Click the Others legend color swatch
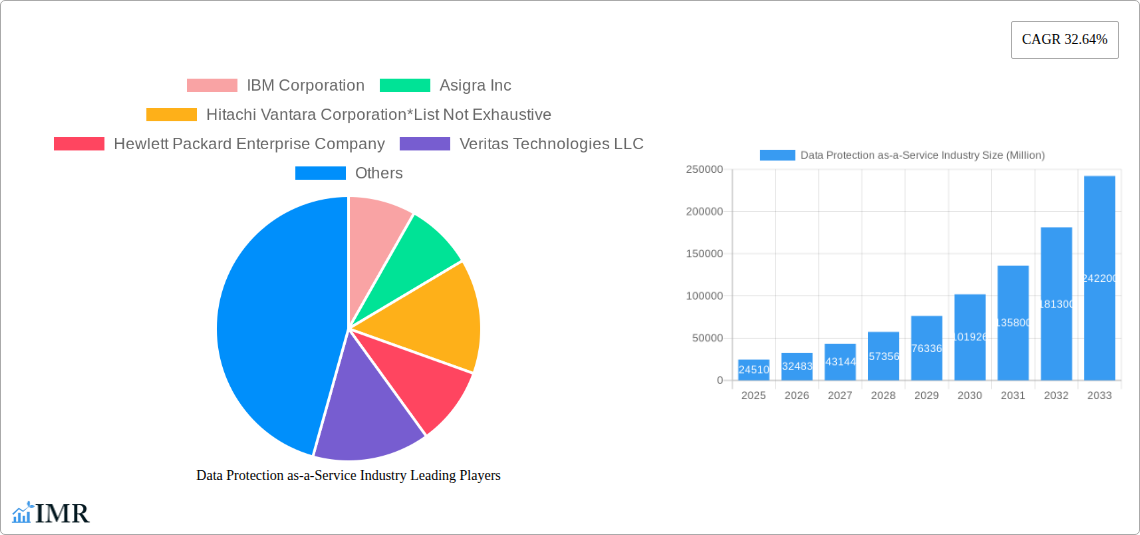This screenshot has width=1140, height=535. pos(321,173)
